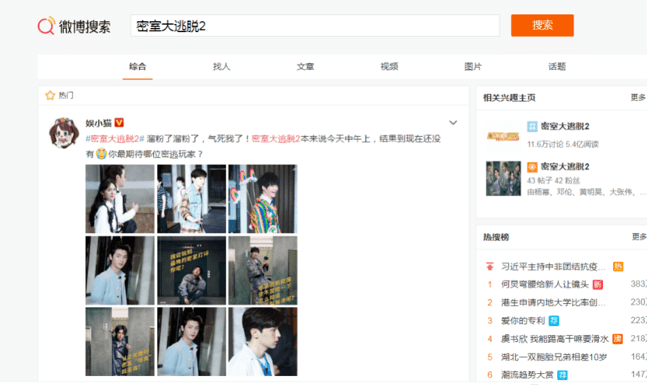
Task: Click the red 密室大逃脱2 keyword in post text
Action: [x=276, y=139]
